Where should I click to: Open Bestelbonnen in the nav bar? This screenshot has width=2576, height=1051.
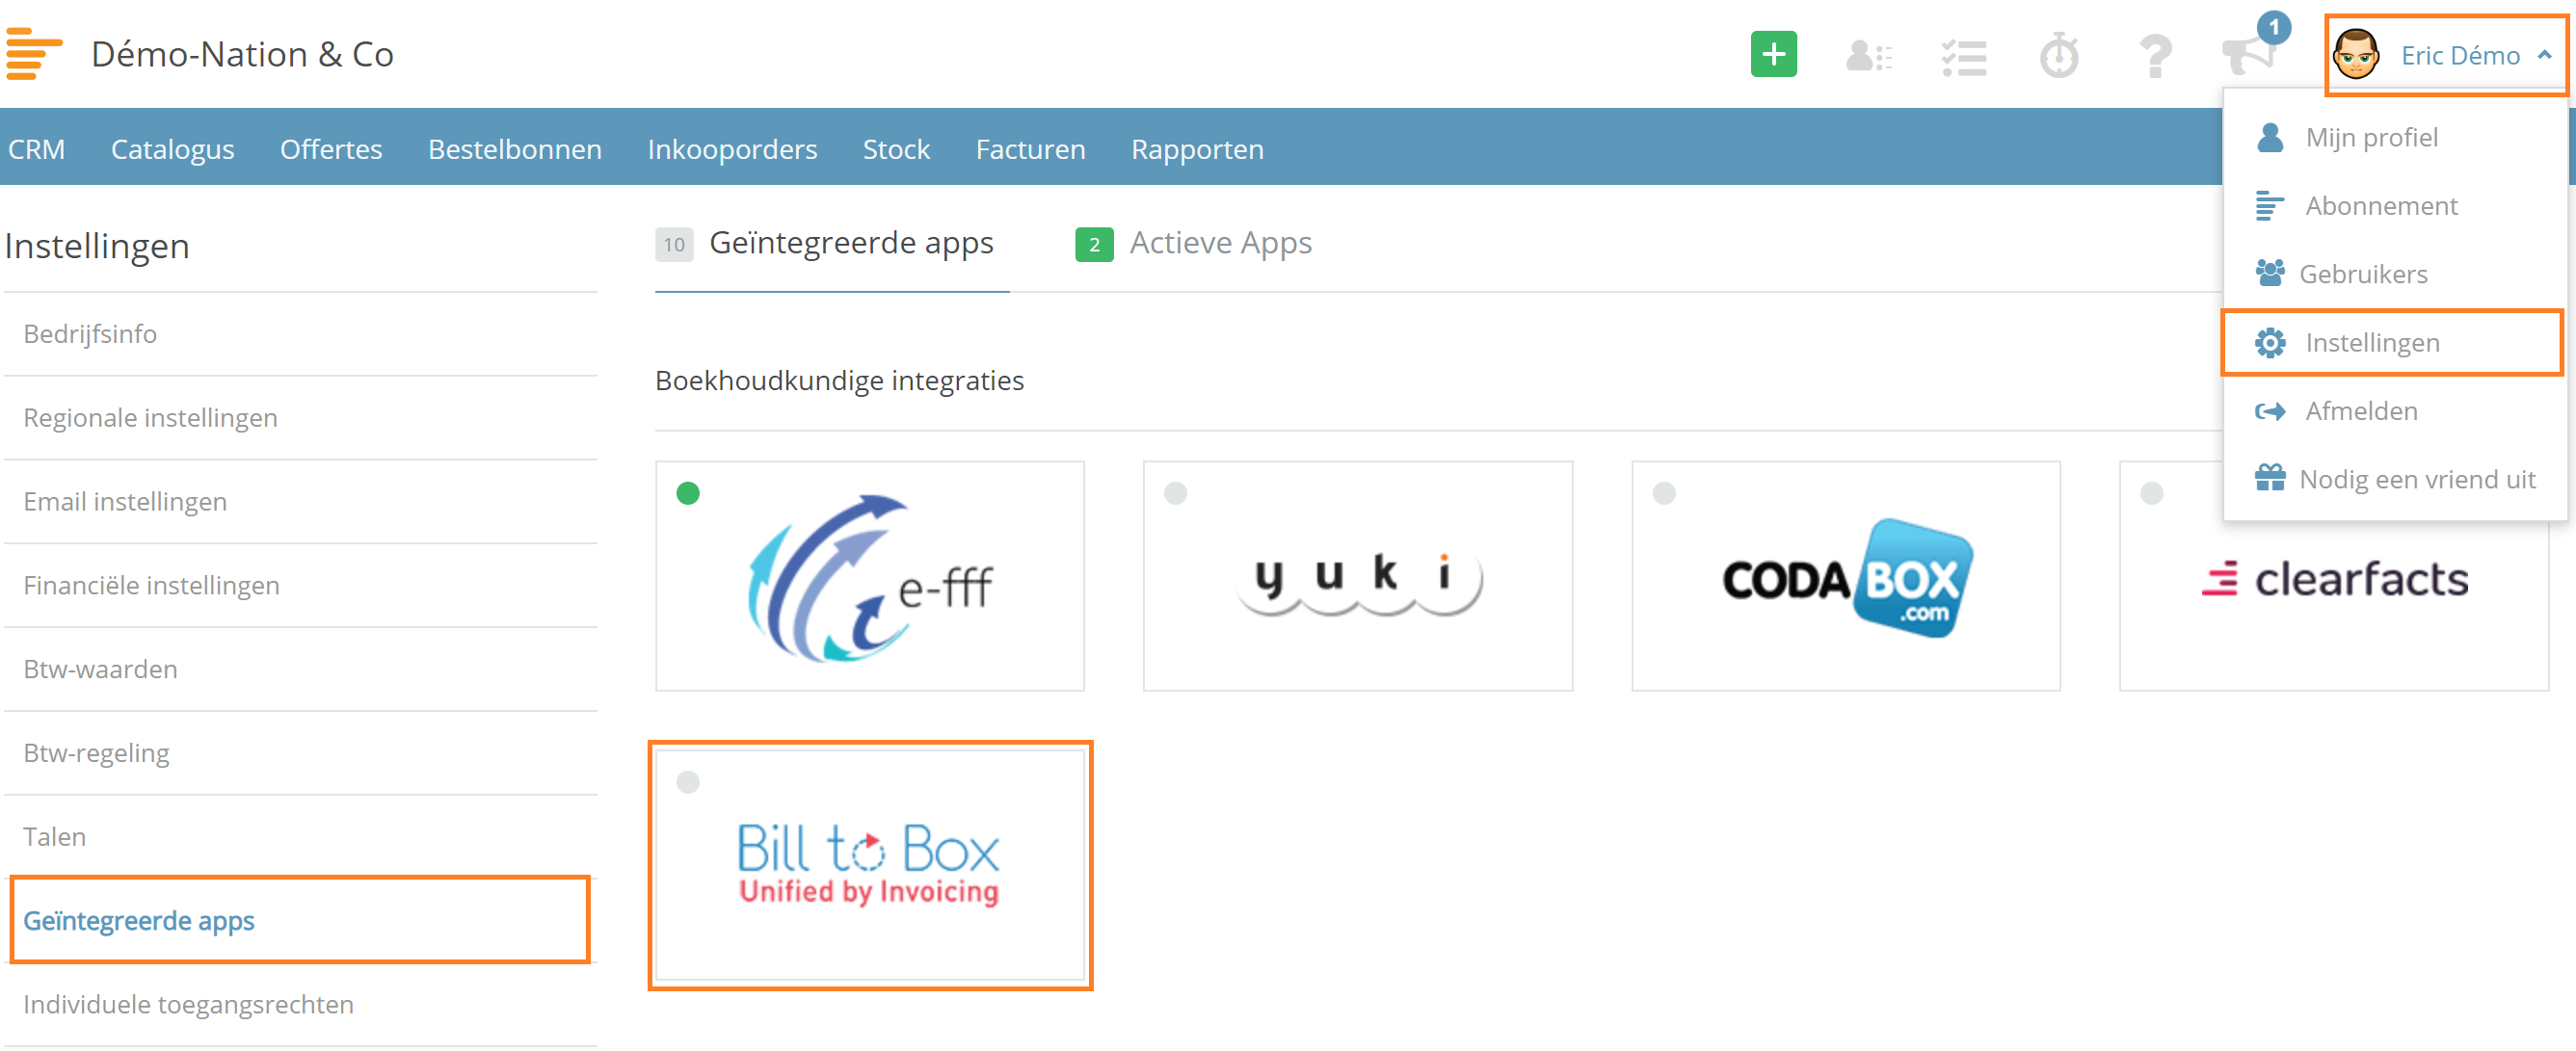click(514, 149)
